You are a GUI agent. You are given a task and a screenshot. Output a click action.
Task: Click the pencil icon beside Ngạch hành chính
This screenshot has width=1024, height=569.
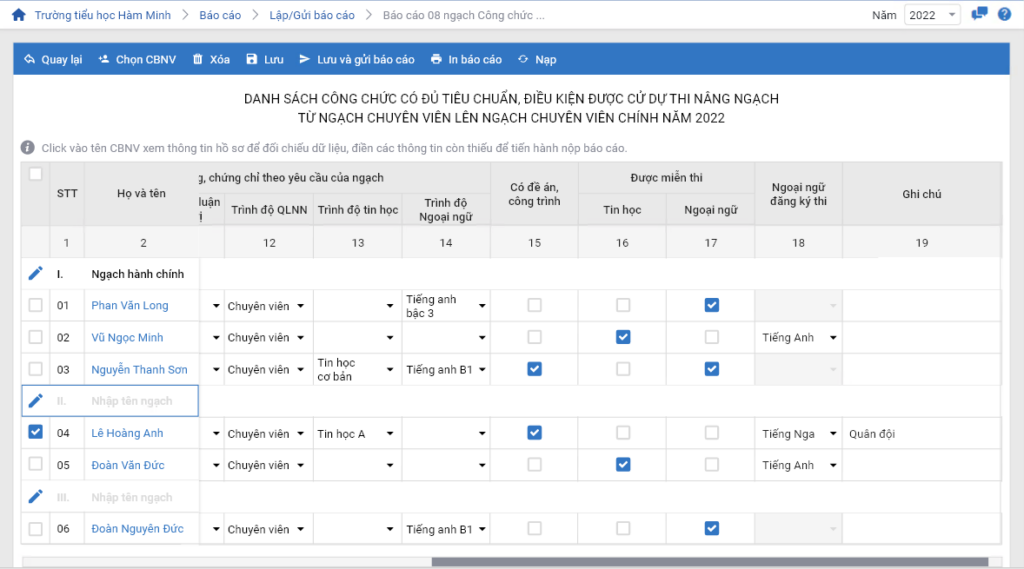tap(36, 273)
